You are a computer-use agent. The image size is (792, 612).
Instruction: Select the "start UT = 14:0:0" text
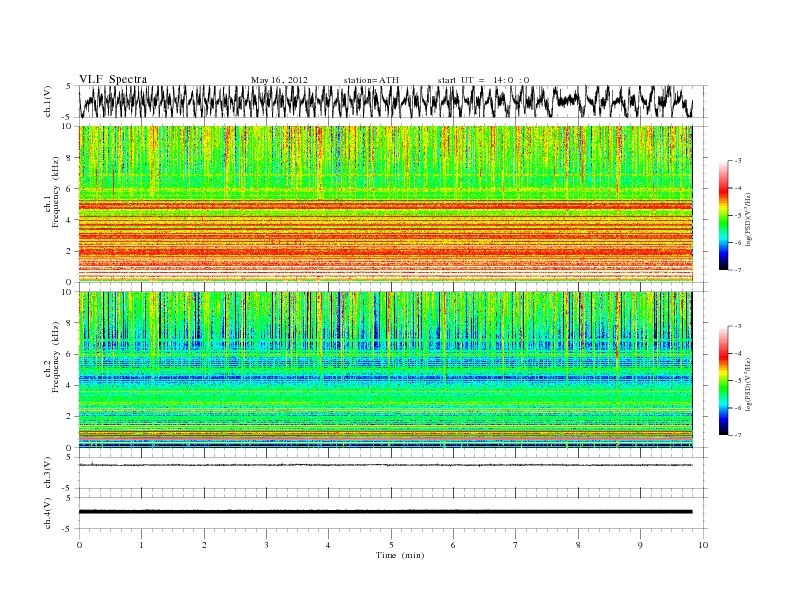point(483,80)
